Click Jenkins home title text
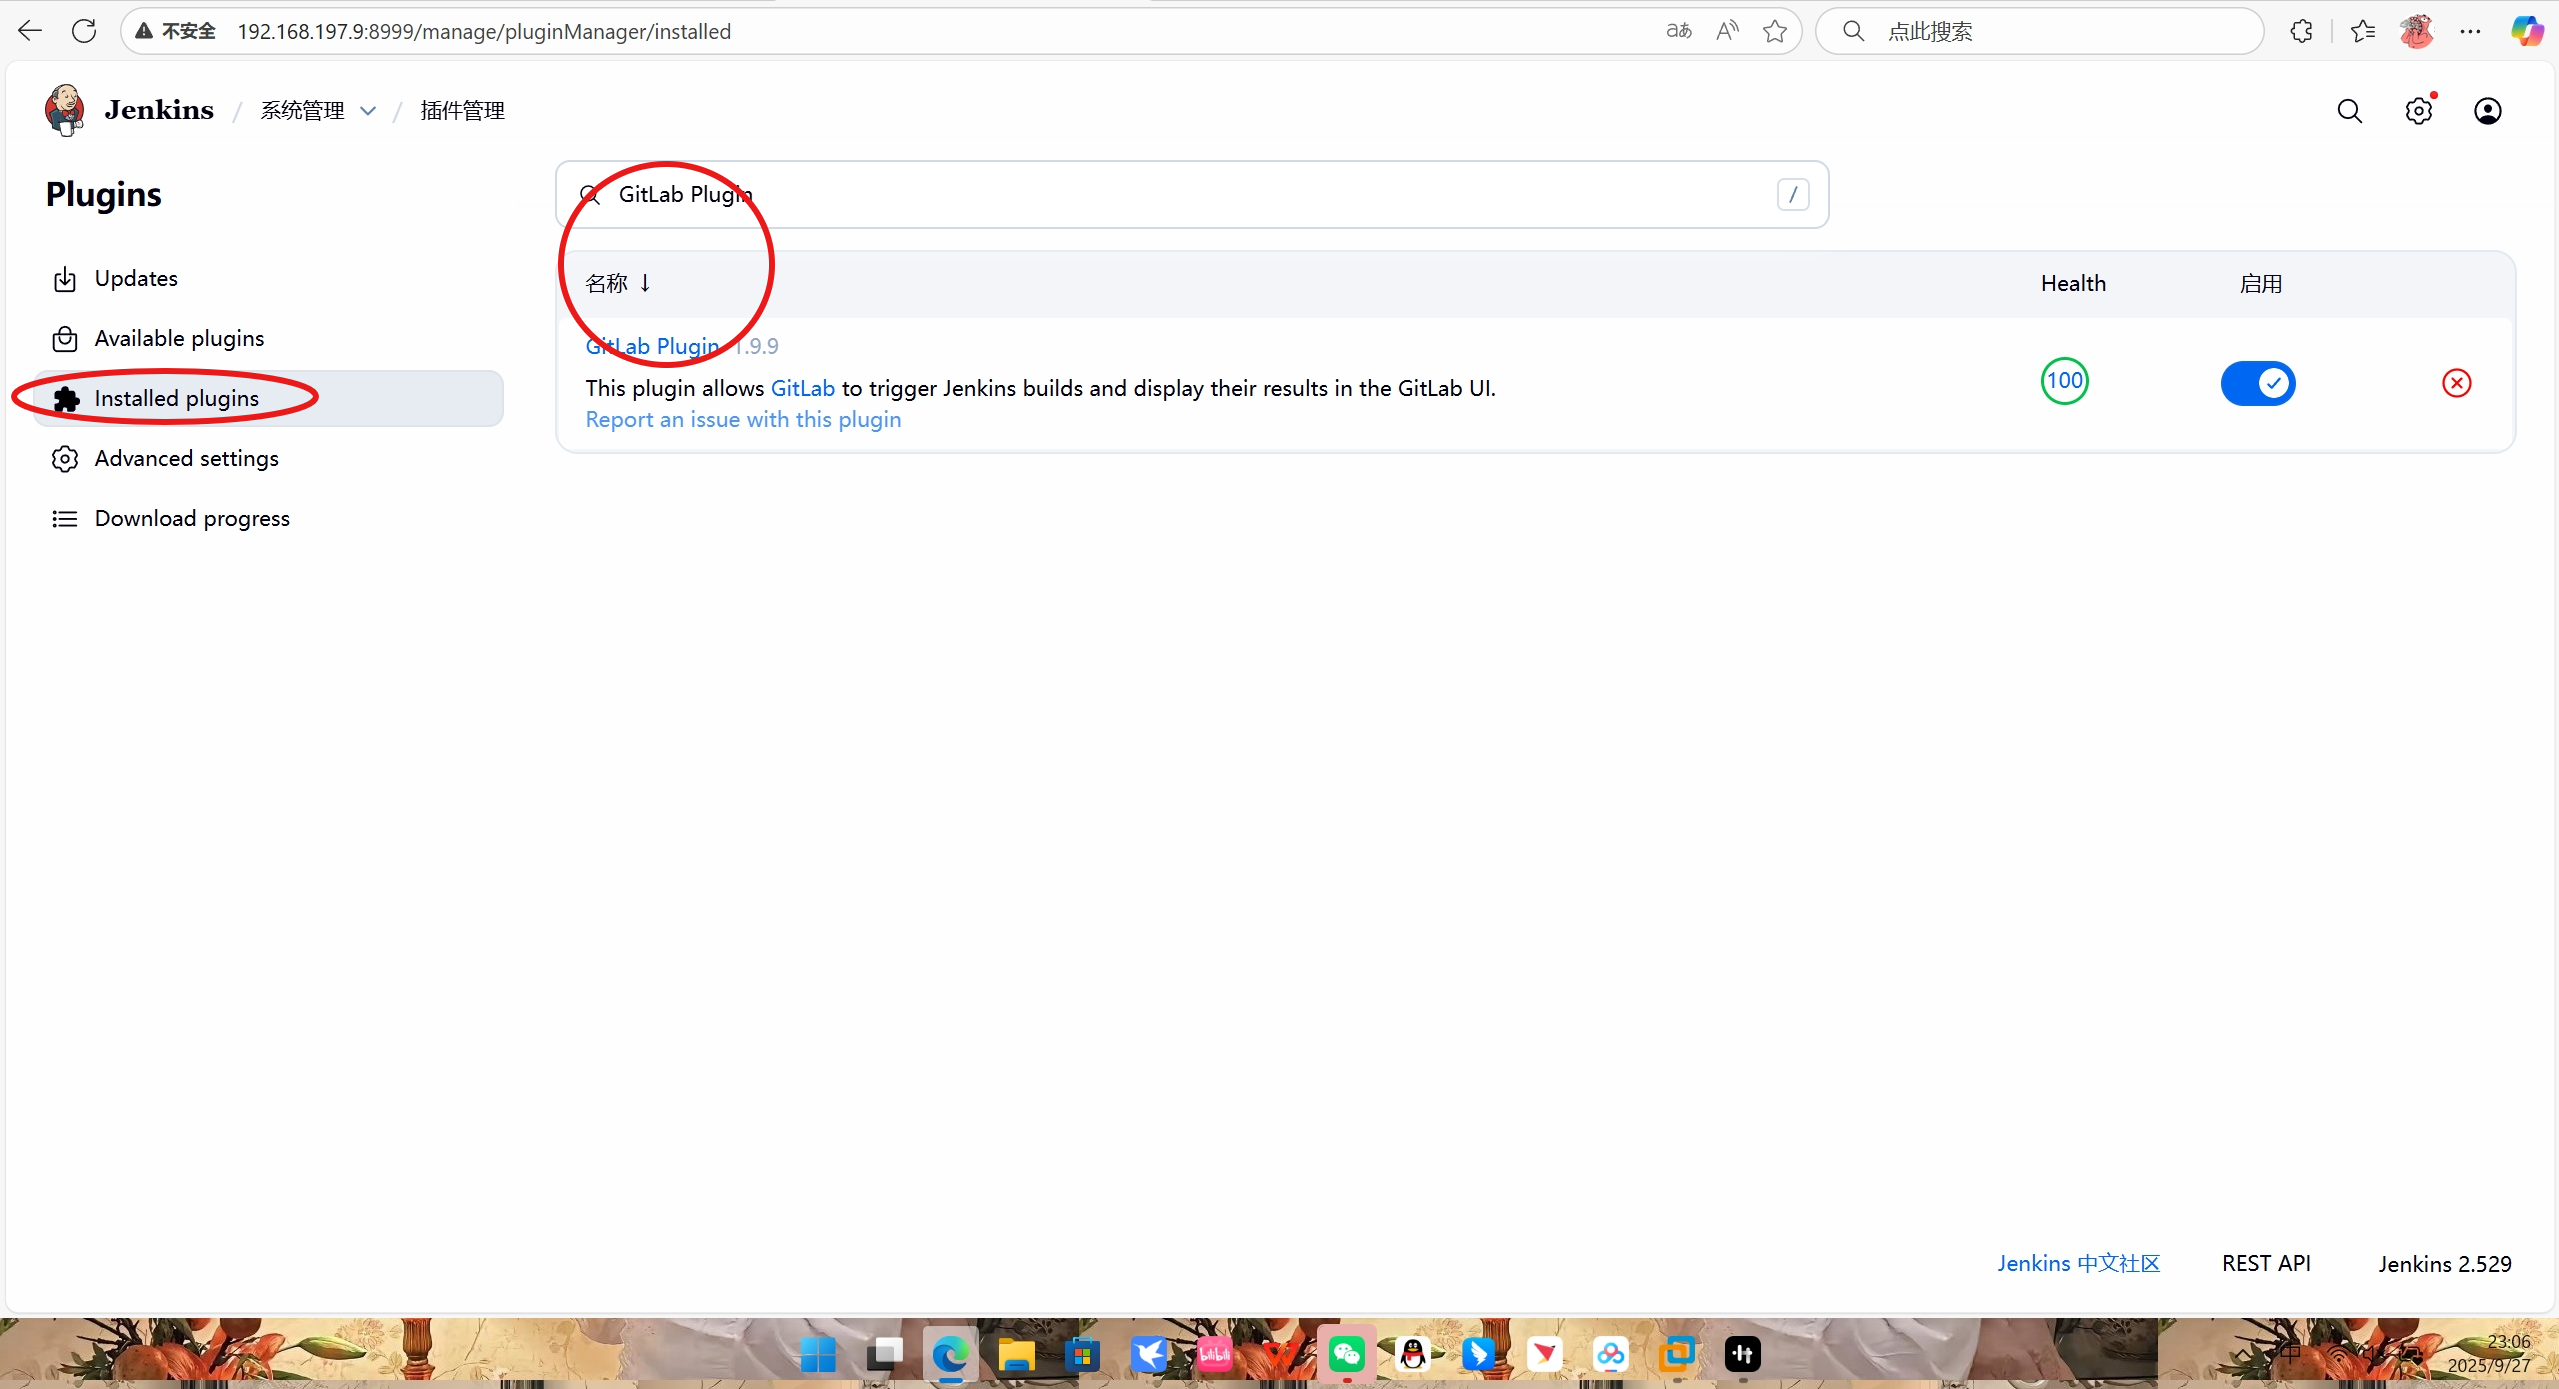 pos(159,110)
